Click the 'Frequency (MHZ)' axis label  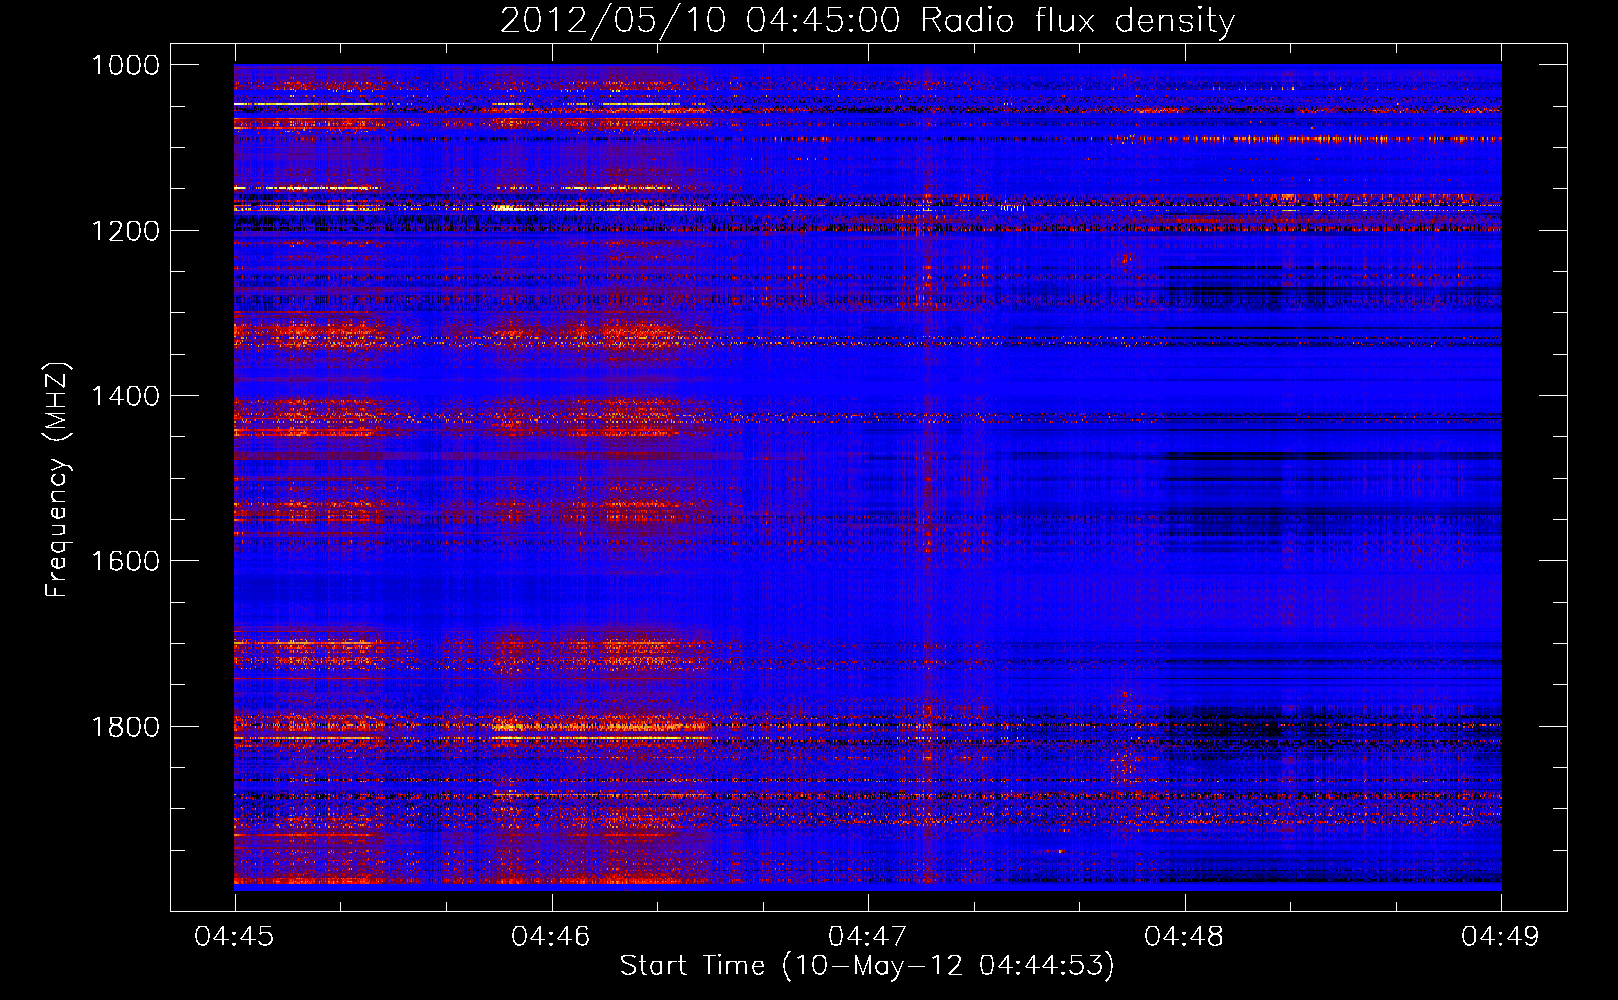58,480
